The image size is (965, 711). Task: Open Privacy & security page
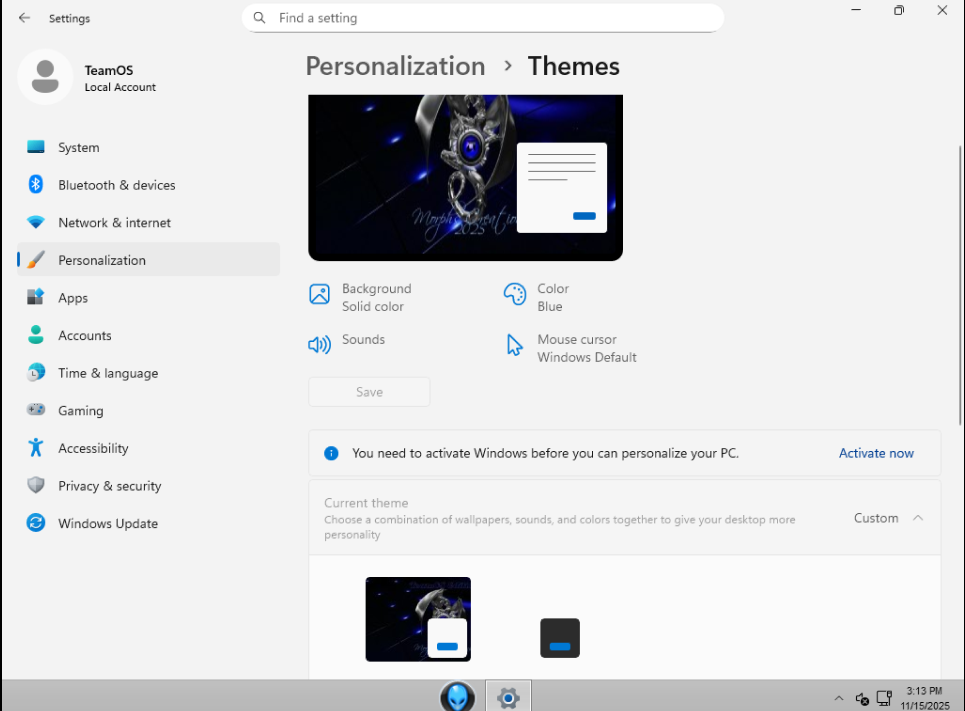(x=109, y=486)
